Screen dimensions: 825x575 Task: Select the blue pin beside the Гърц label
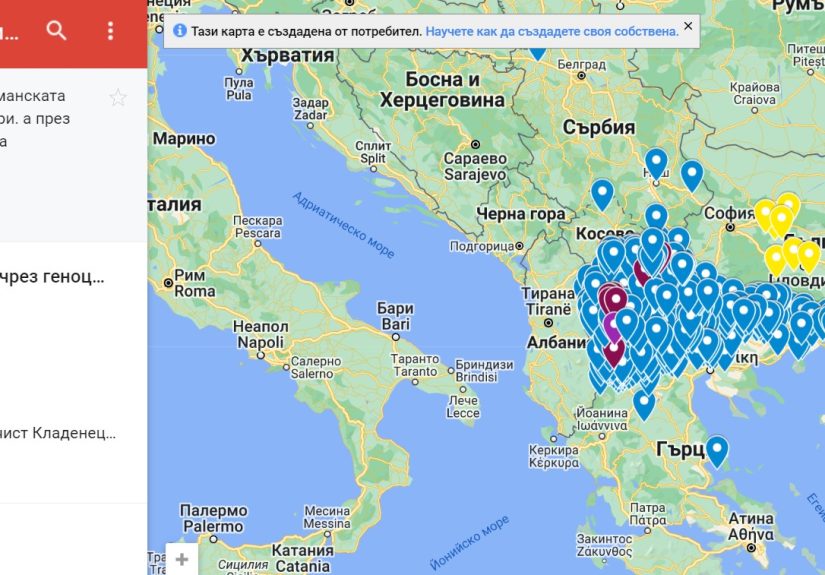[x=717, y=449]
